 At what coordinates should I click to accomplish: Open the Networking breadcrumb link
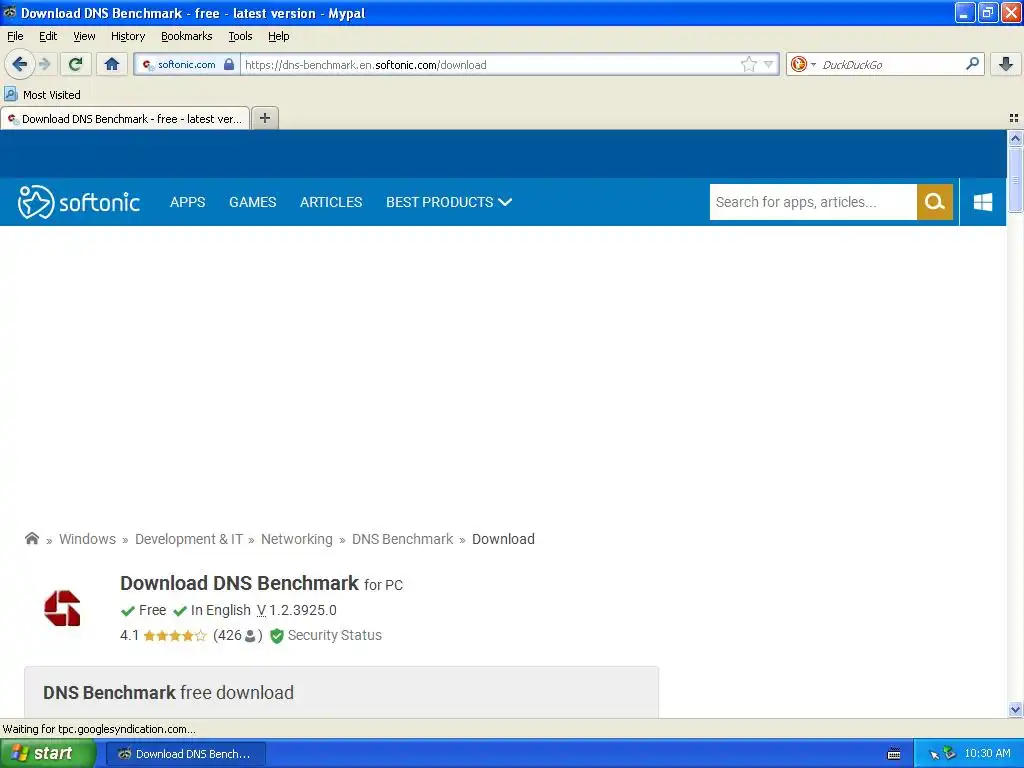[296, 539]
